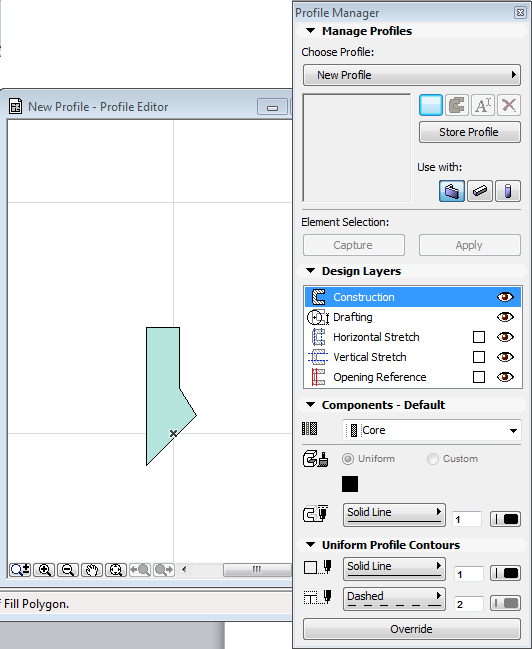532x649 pixels.
Task: Select the Opening Reference layer row
Action: 412,377
